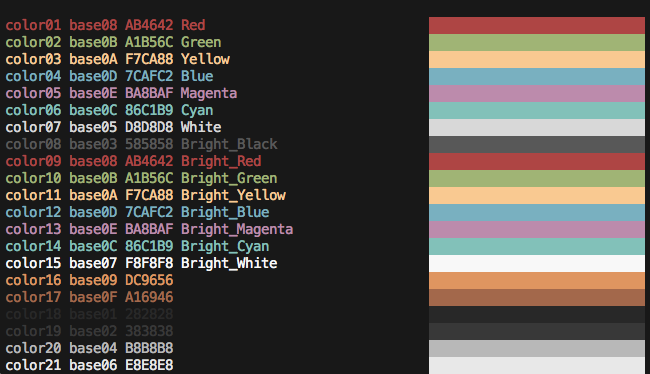Screen dimensions: 650x374
Task: Select the hex value 'B8B8B8'
Action: pos(149,348)
